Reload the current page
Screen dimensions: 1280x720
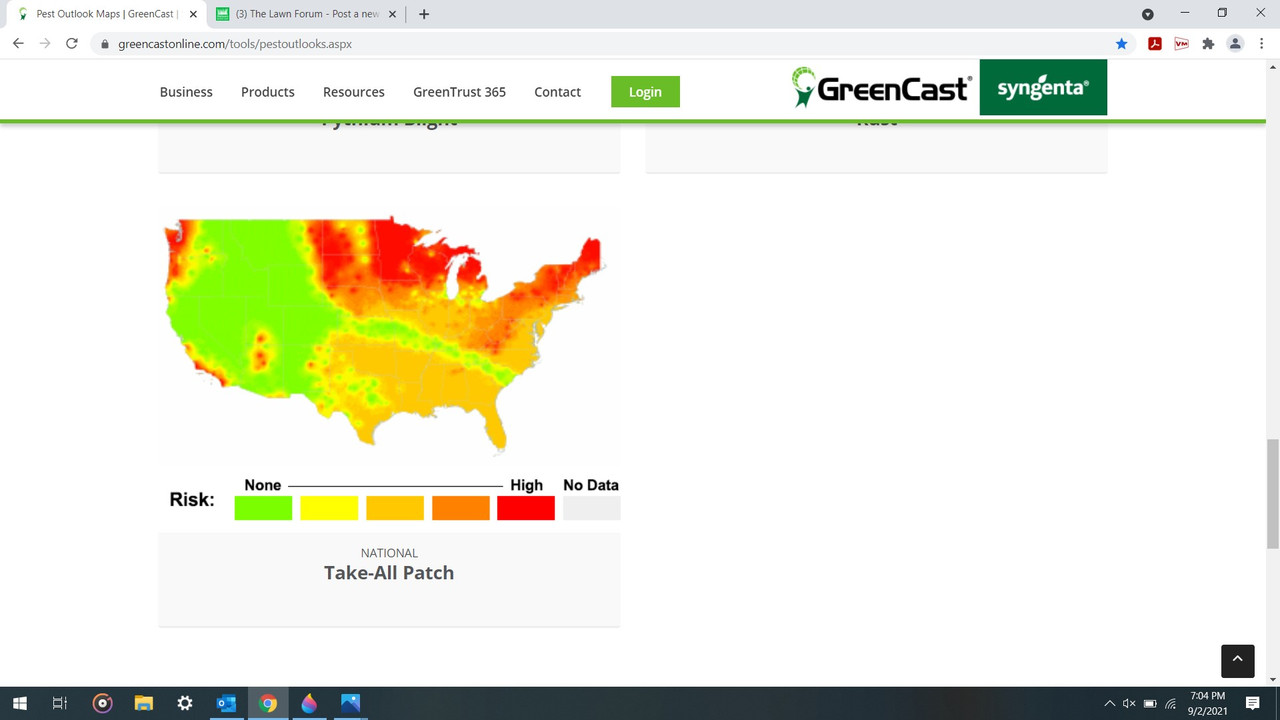pos(70,43)
